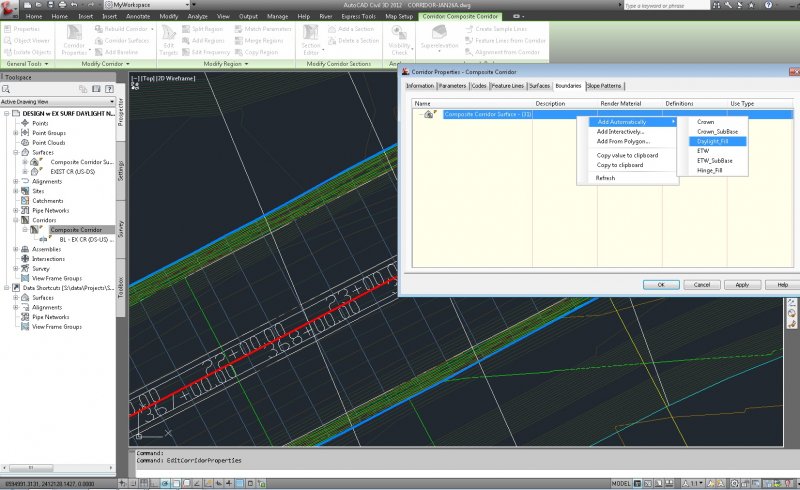Select Composite Corridor Surface row in table
The width and height of the screenshot is (800, 490).
coord(488,115)
